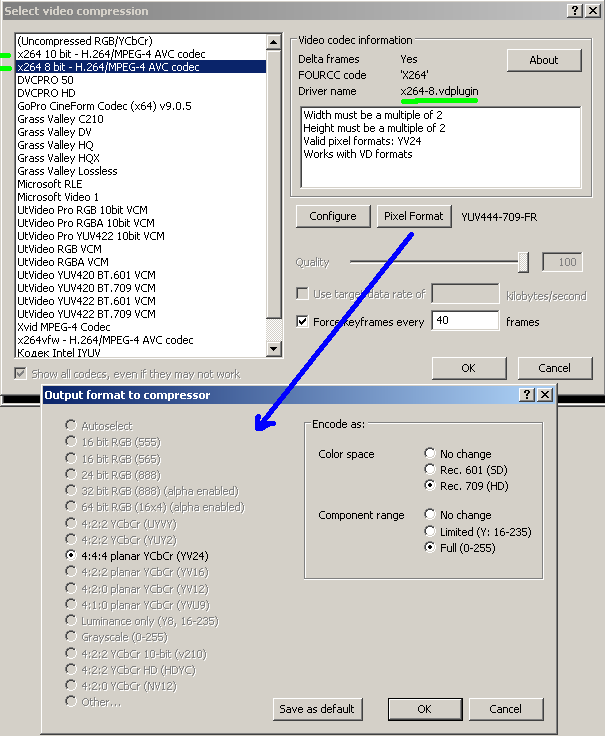The width and height of the screenshot is (605, 736).
Task: Open codec Configure dialog
Action: (333, 216)
